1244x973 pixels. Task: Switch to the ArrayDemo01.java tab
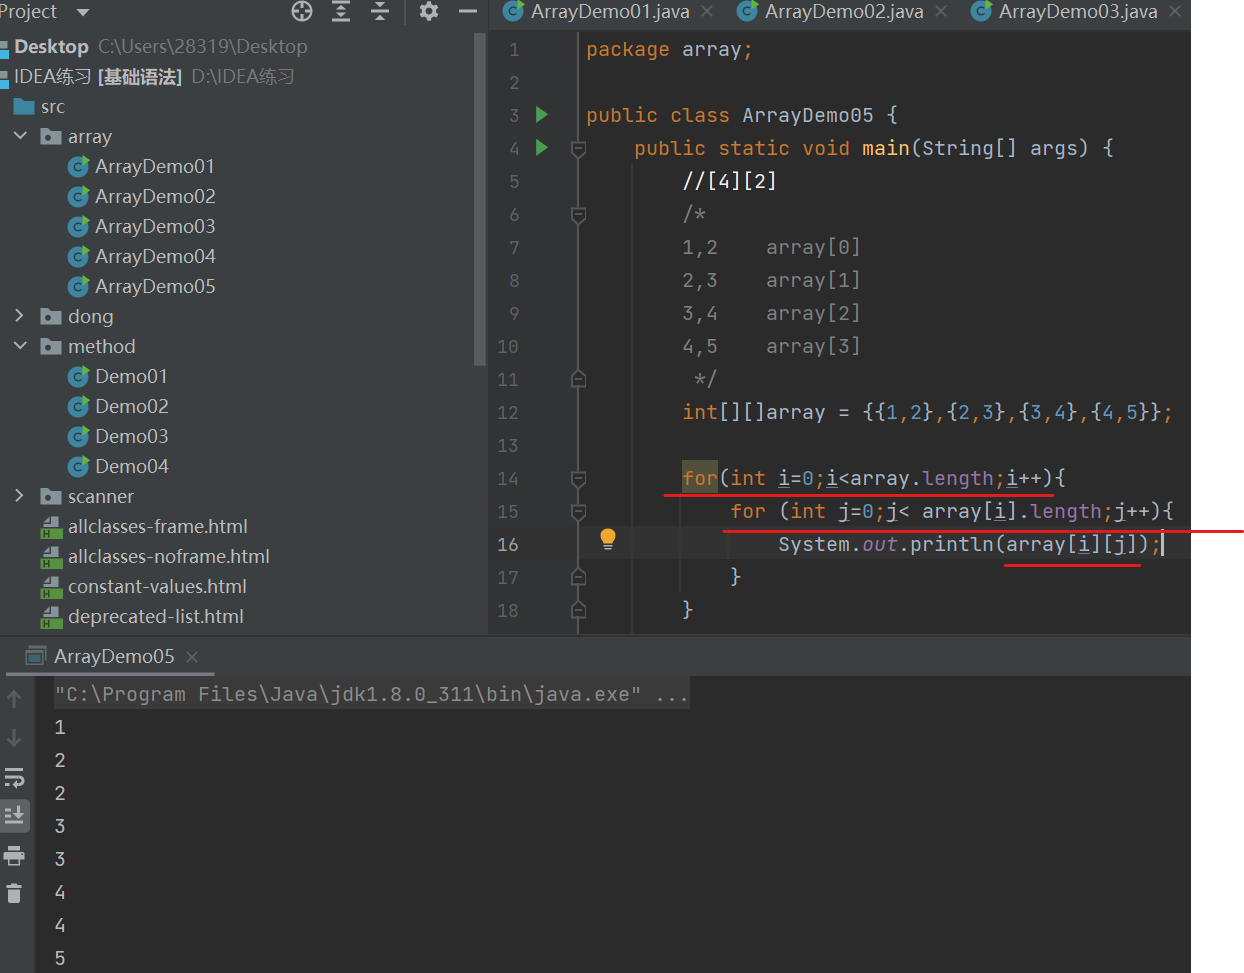[609, 12]
